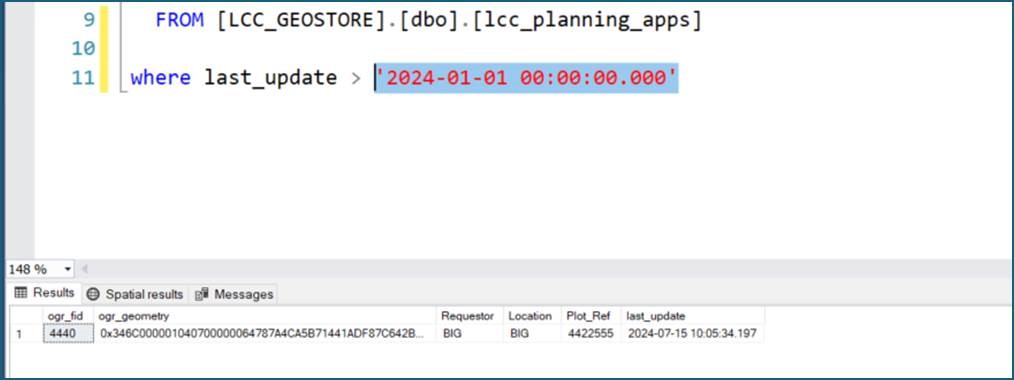This screenshot has height=380, width=1014.
Task: Select the ogr_geometry column header
Action: 265,316
